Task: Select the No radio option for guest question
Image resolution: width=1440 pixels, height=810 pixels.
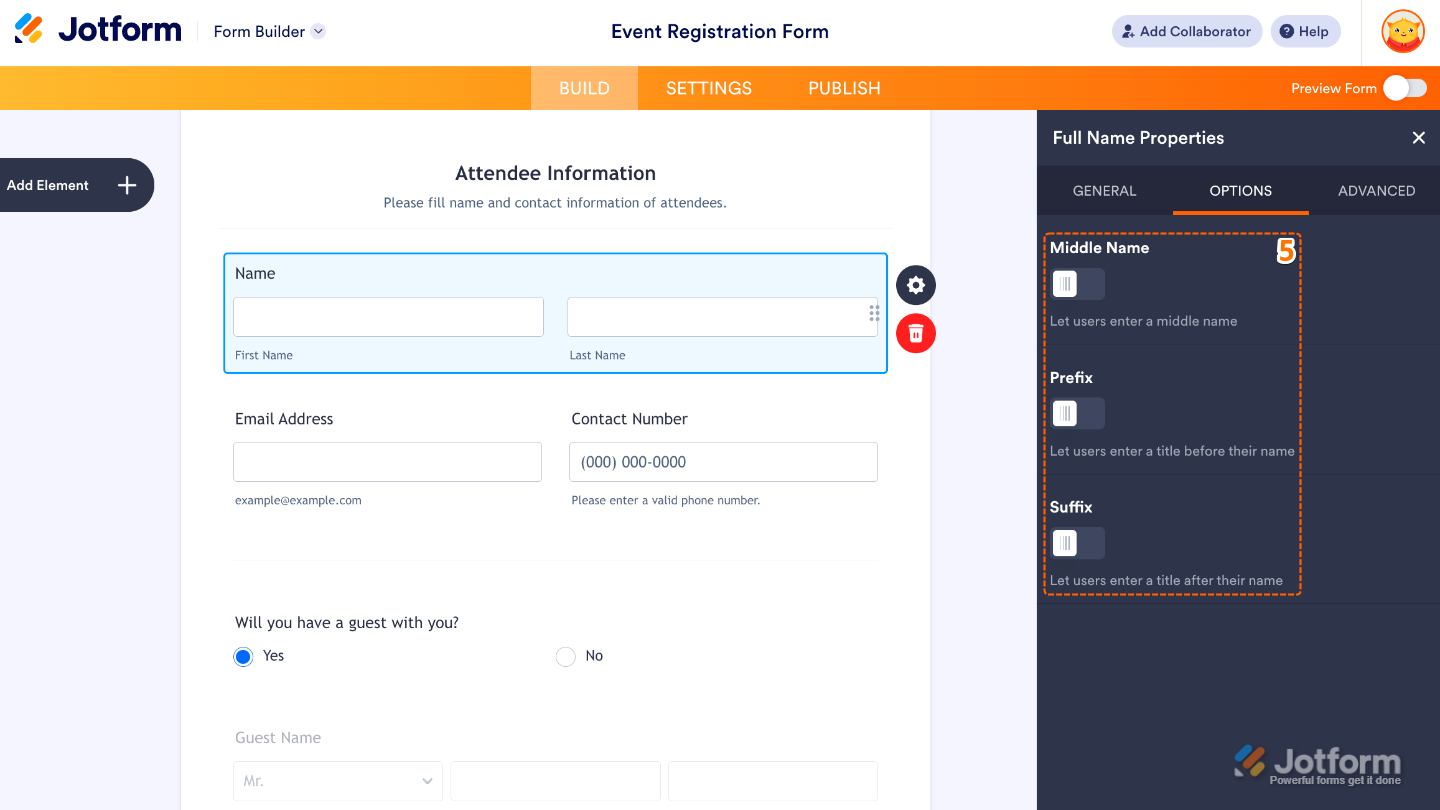Action: [565, 655]
